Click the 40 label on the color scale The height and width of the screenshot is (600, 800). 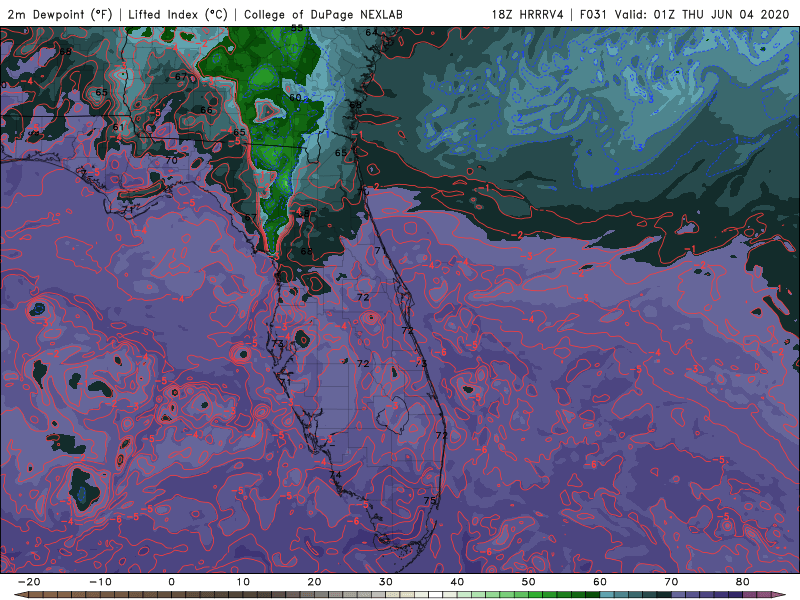coord(457,582)
